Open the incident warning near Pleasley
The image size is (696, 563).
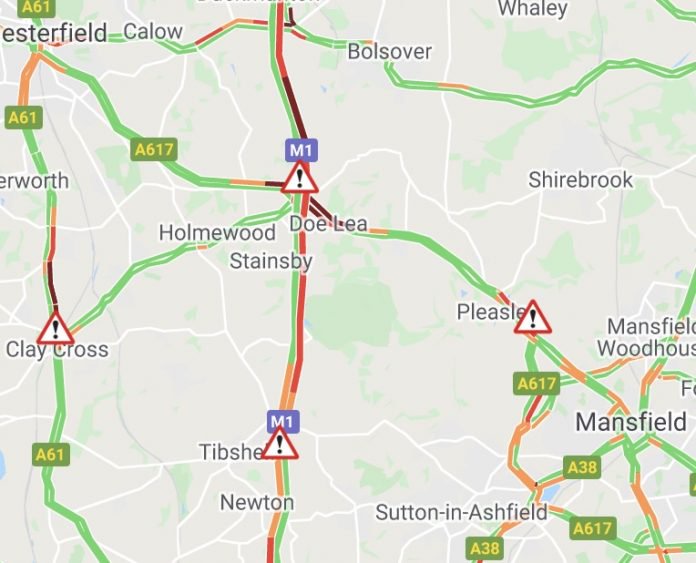[x=533, y=317]
